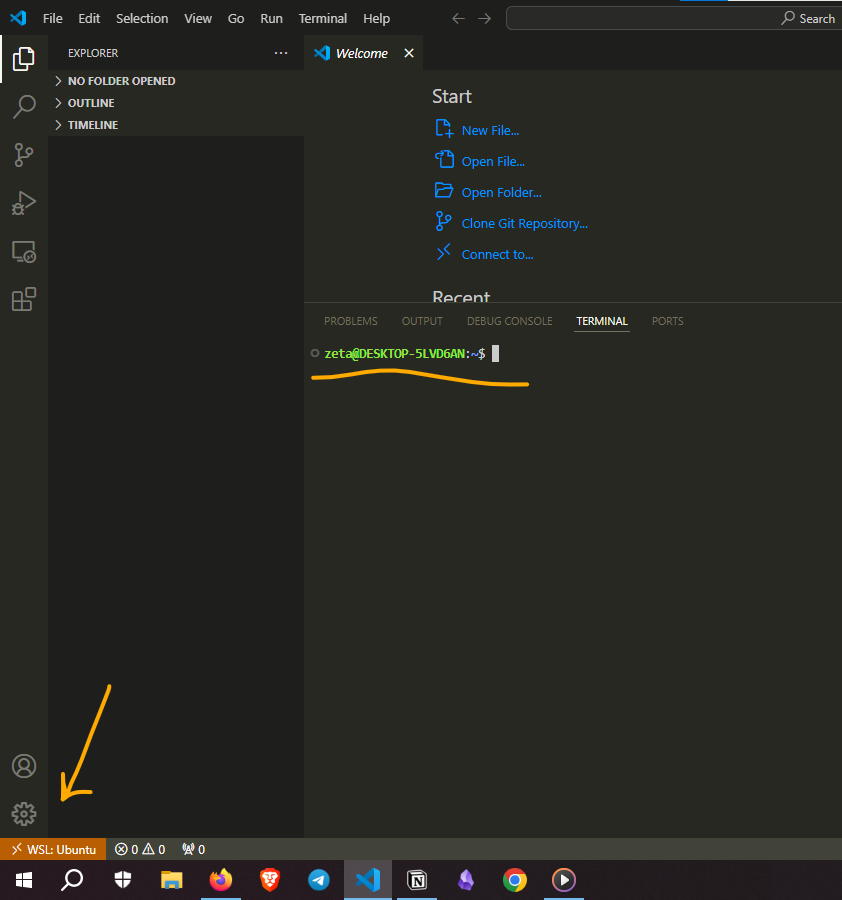Screen dimensions: 842x900
Task: Open the Extensions view
Action: point(24,299)
